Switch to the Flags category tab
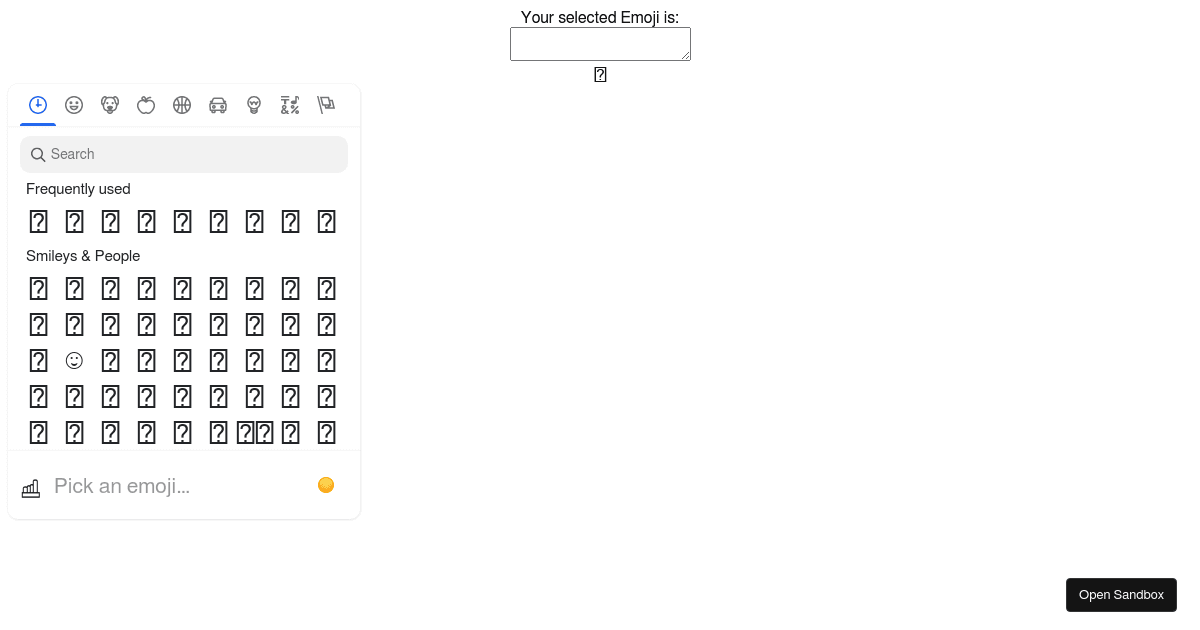The image size is (1200, 630). (x=326, y=105)
